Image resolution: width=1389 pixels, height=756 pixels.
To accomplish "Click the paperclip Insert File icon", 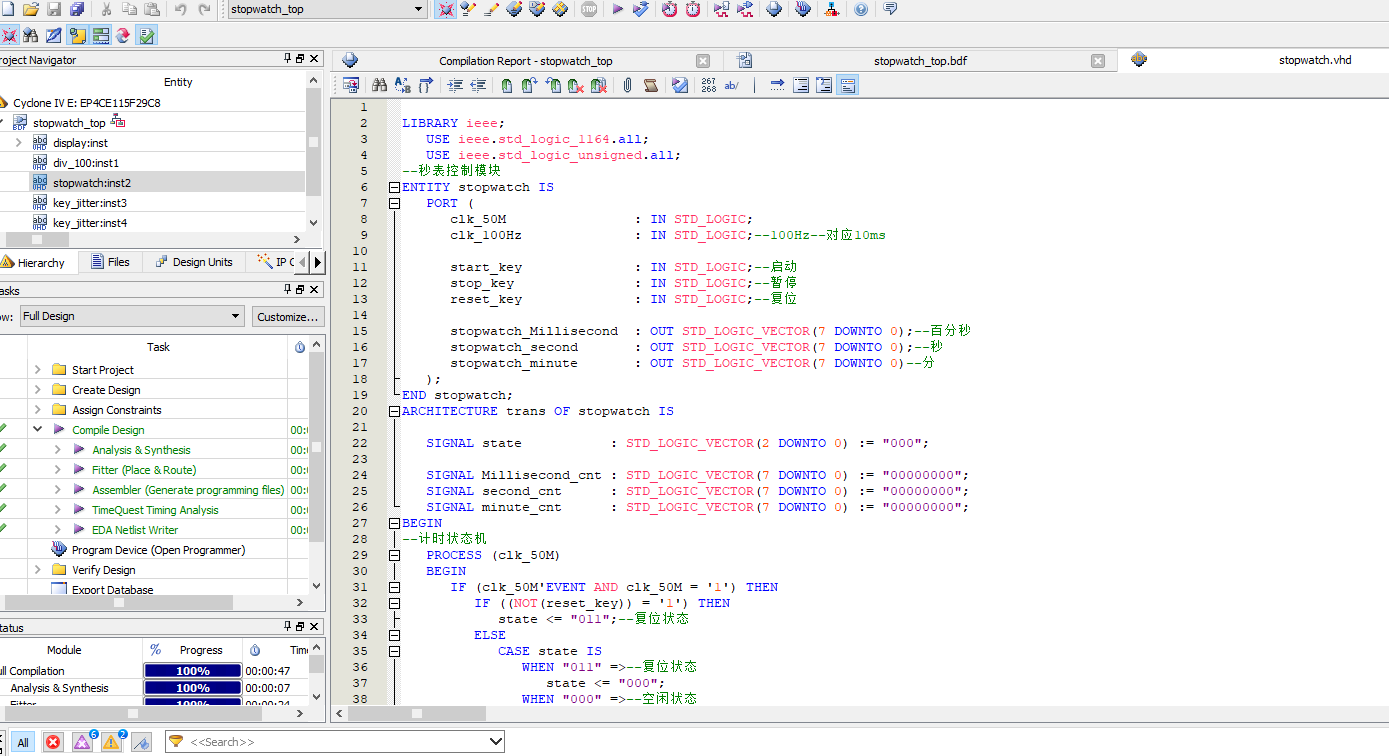I will [x=627, y=85].
